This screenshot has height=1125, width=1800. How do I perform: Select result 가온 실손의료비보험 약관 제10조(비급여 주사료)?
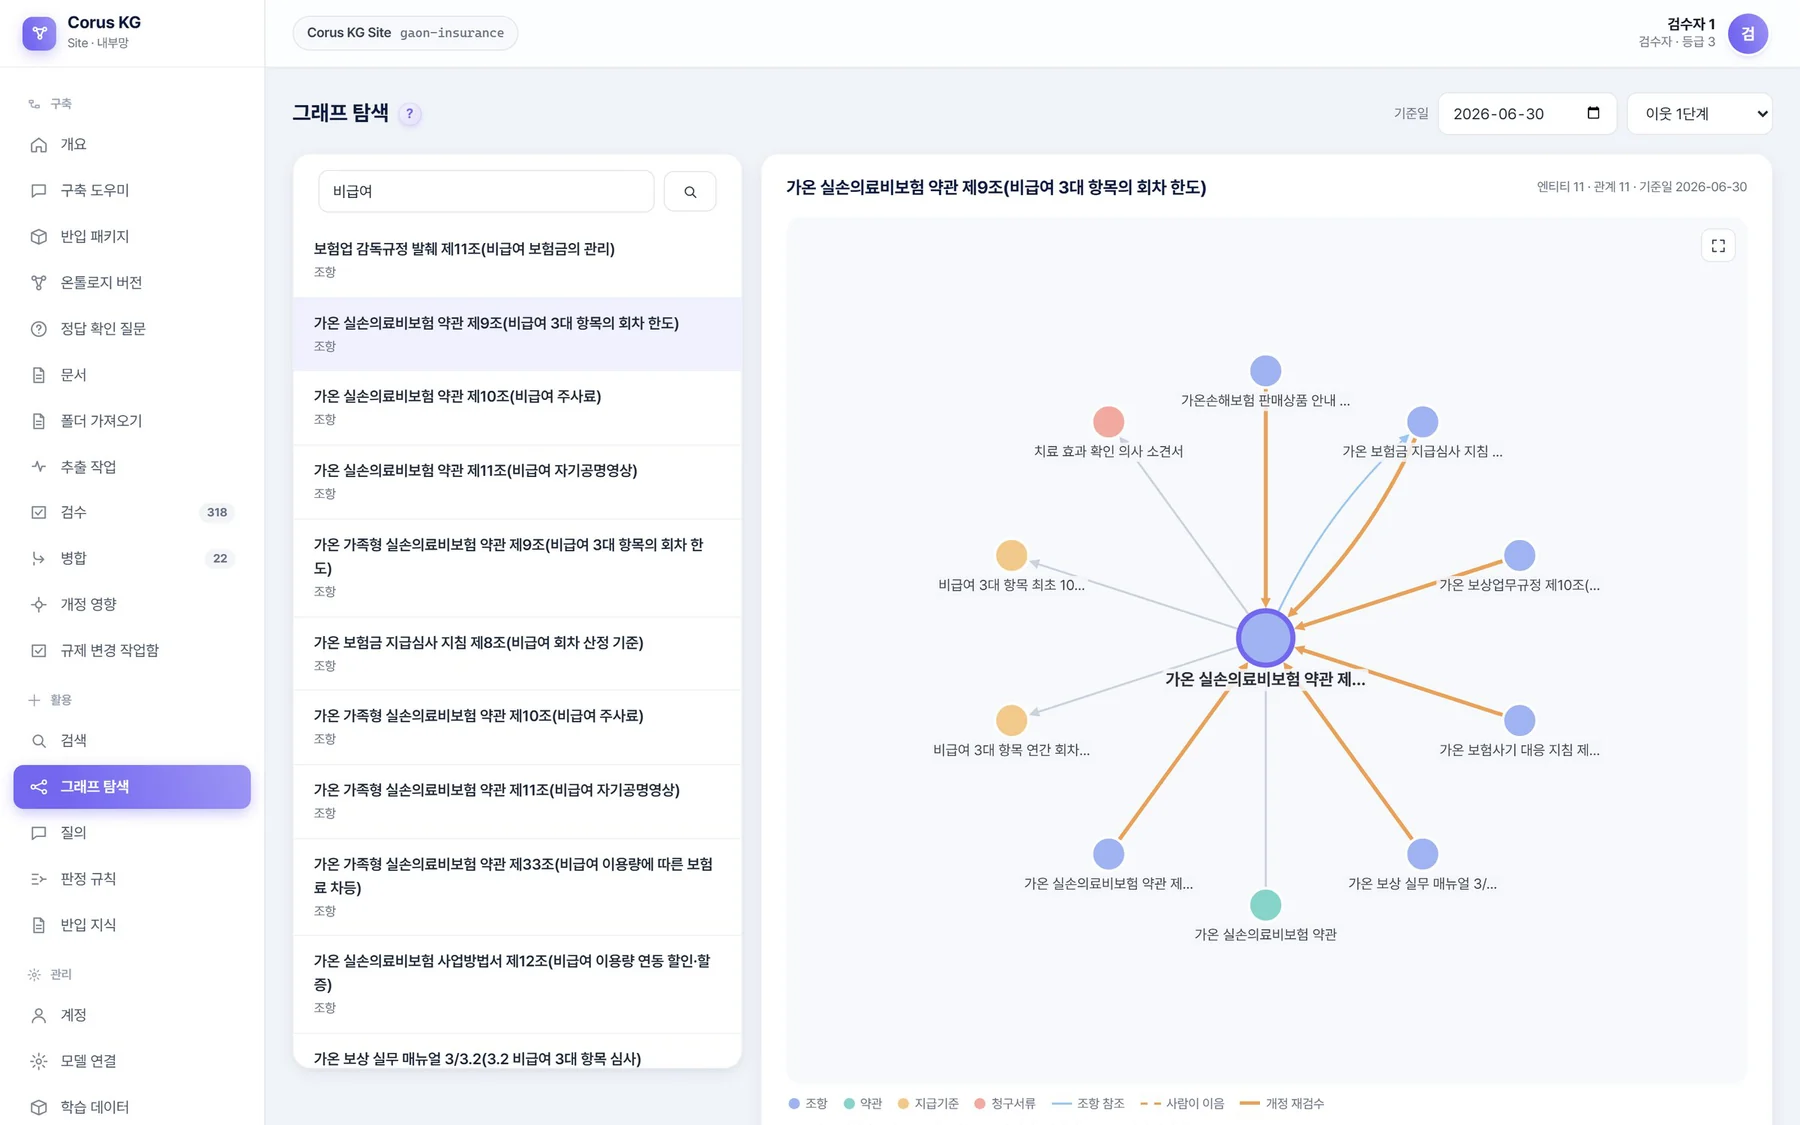pos(517,407)
